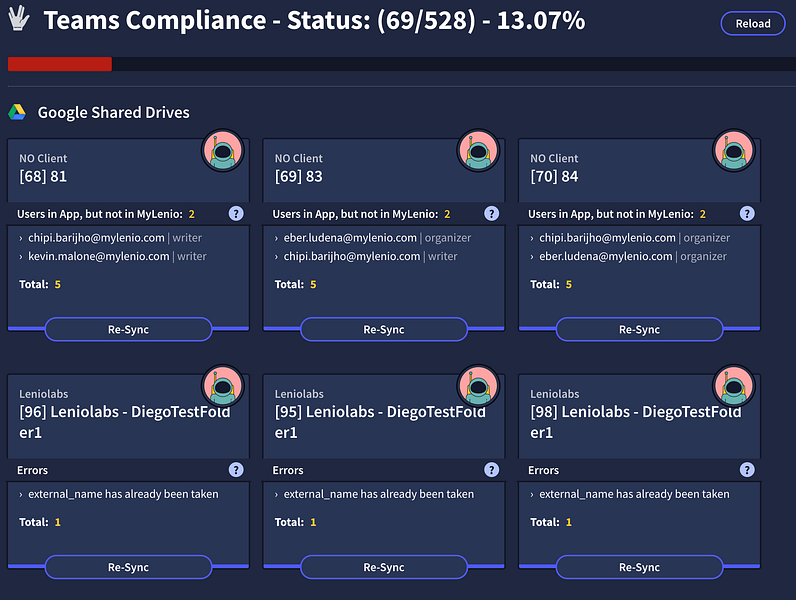Click the astronaut avatar on card [96] Leniolabs

pyautogui.click(x=223, y=386)
